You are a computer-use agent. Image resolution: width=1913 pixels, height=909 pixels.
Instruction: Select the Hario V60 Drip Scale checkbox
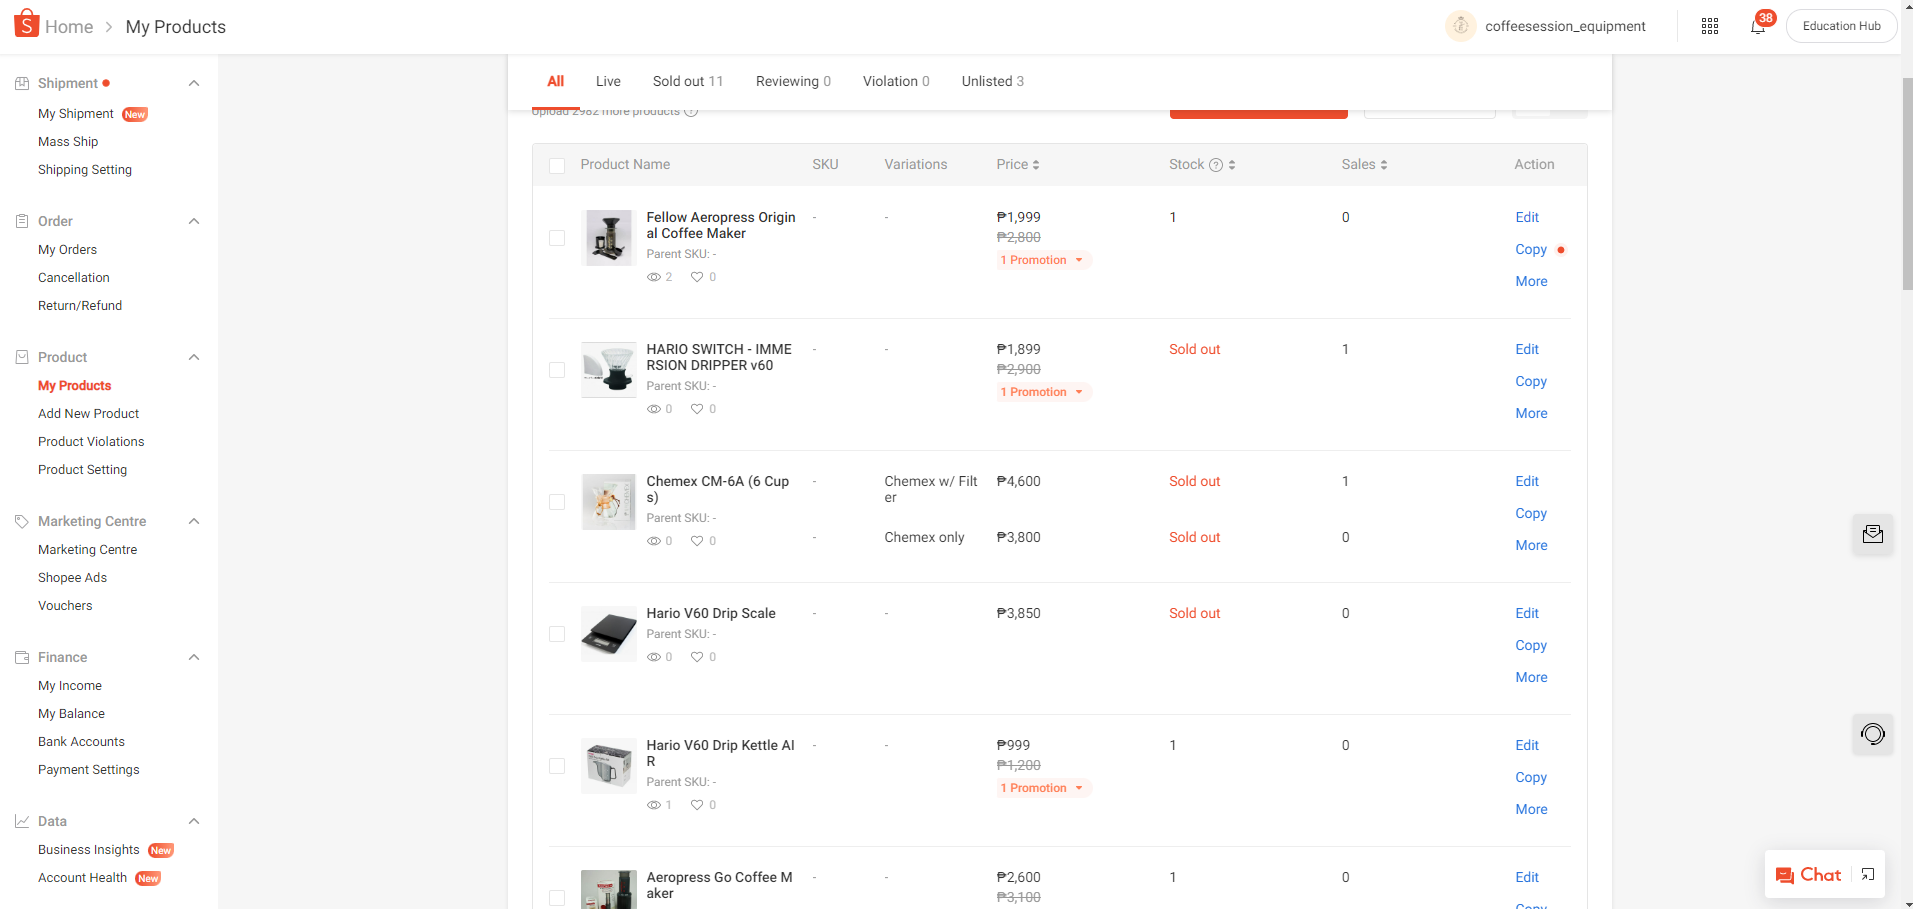tap(557, 634)
